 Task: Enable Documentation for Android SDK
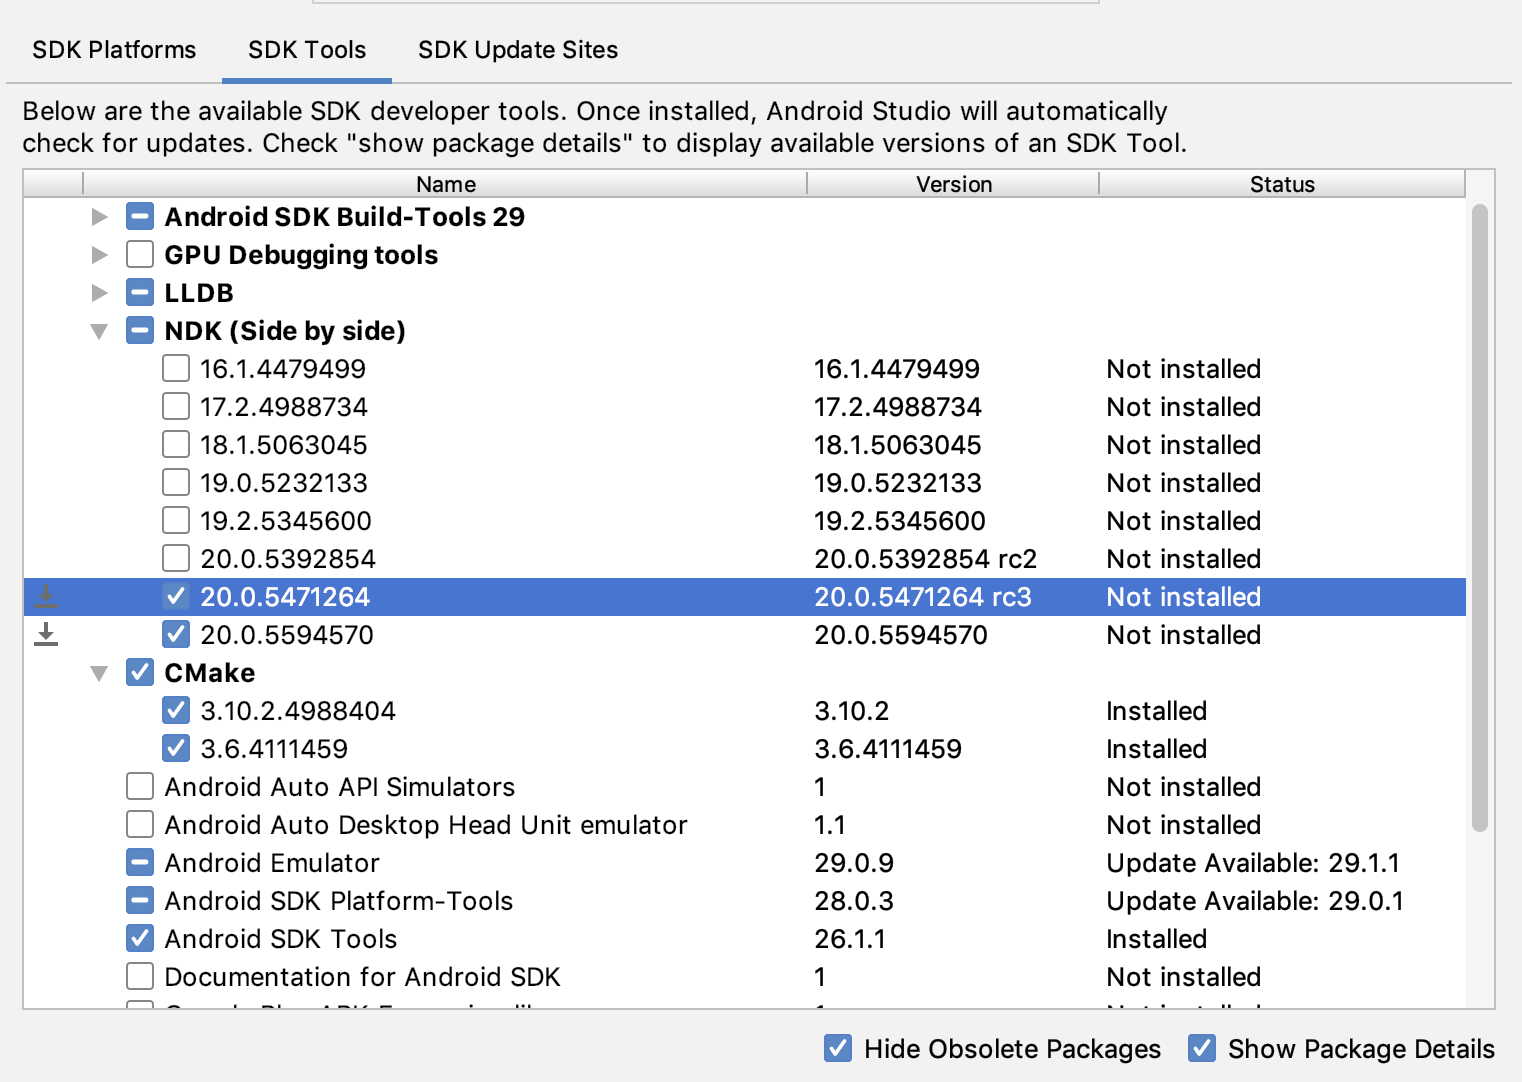139,977
